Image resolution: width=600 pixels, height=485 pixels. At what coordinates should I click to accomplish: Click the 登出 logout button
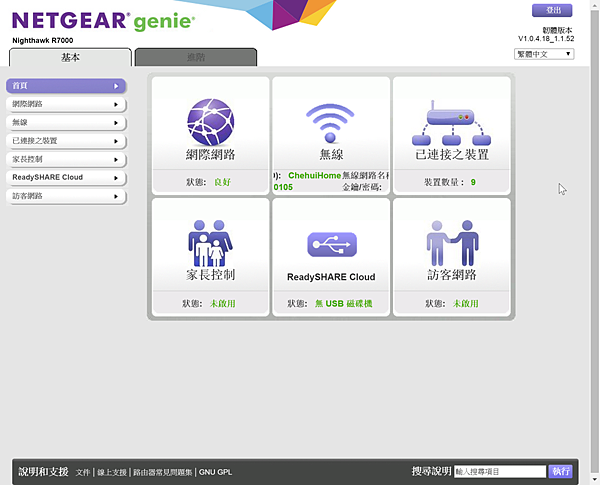point(552,10)
